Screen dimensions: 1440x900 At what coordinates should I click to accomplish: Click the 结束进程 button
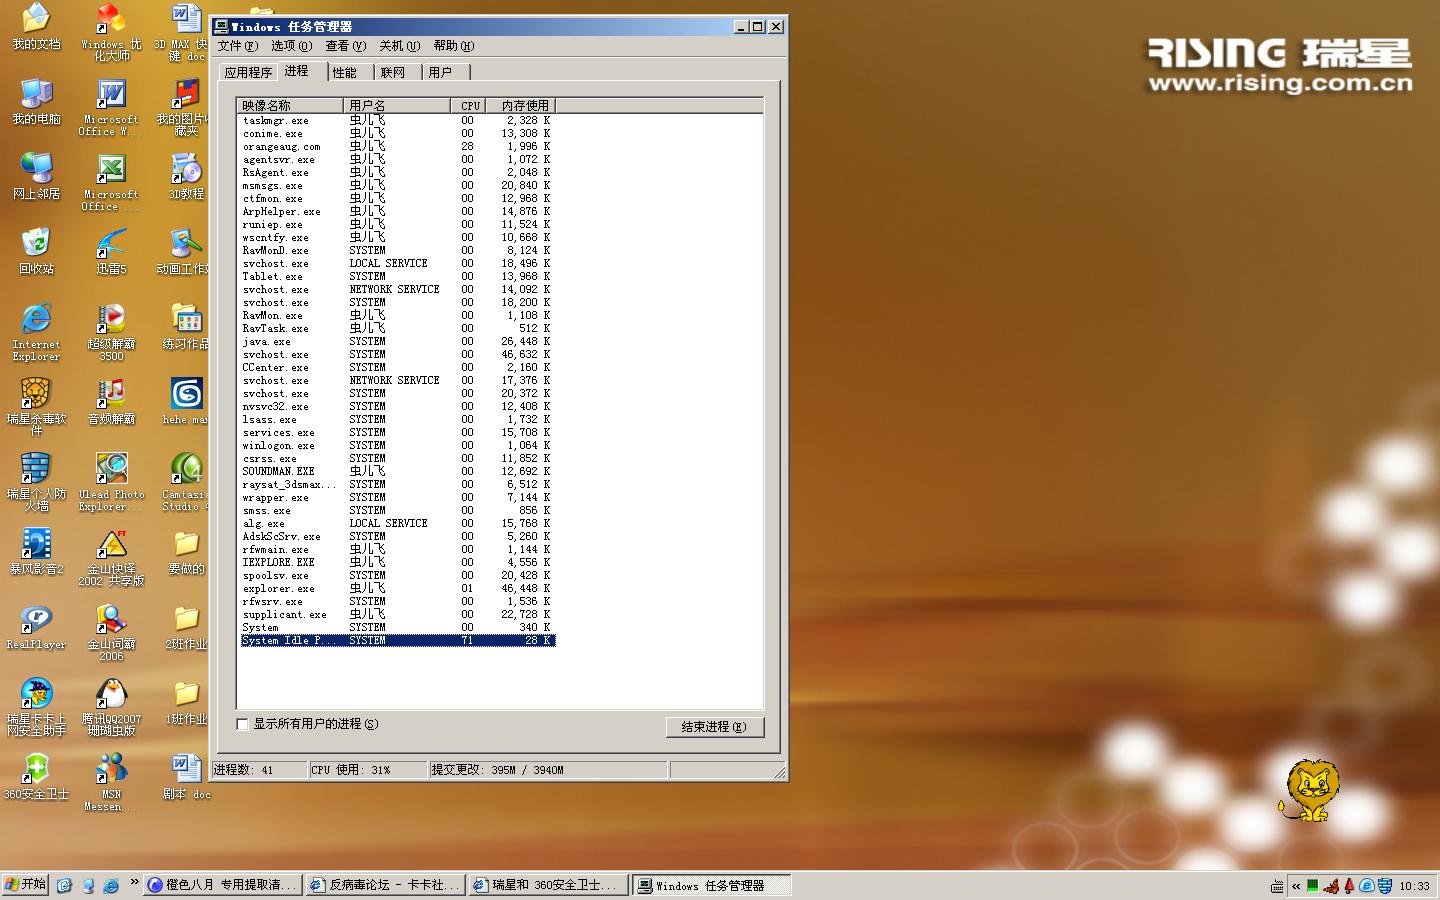[x=714, y=727]
